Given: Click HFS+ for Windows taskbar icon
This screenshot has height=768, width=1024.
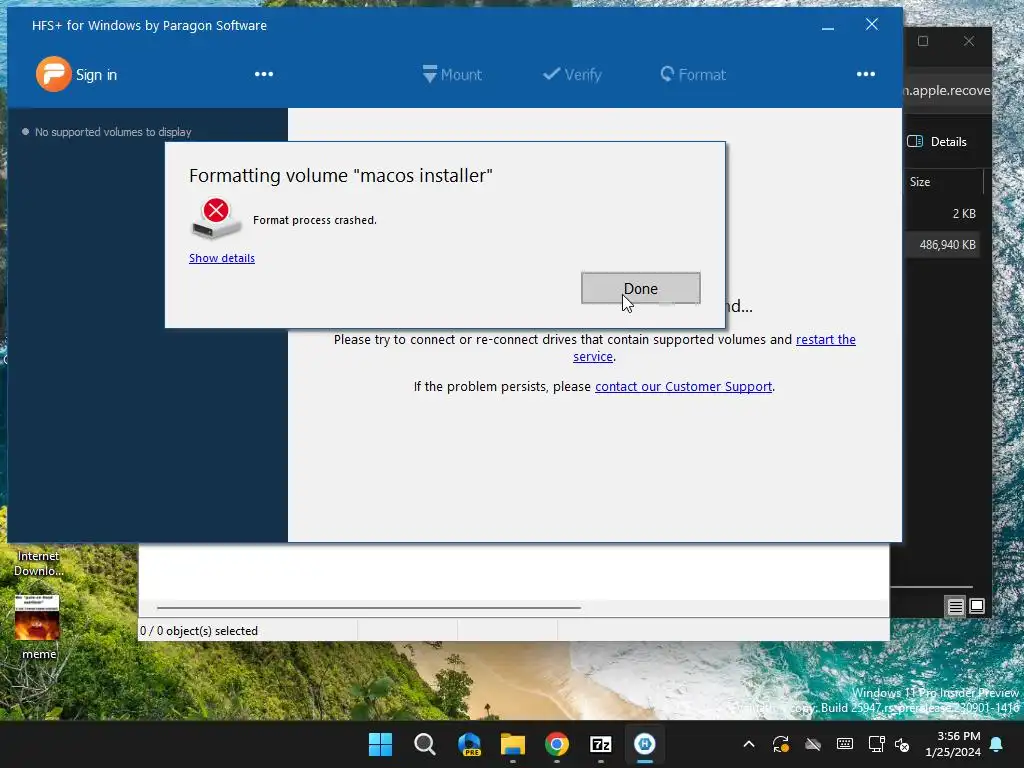Looking at the screenshot, I should pos(645,744).
